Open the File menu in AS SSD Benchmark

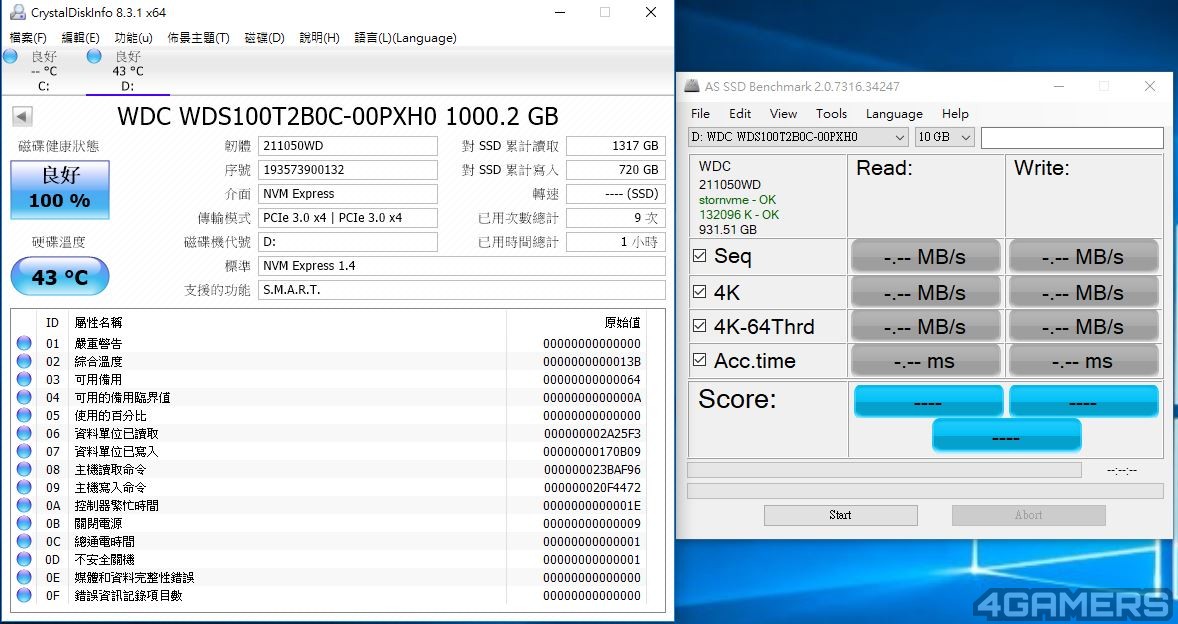click(700, 113)
